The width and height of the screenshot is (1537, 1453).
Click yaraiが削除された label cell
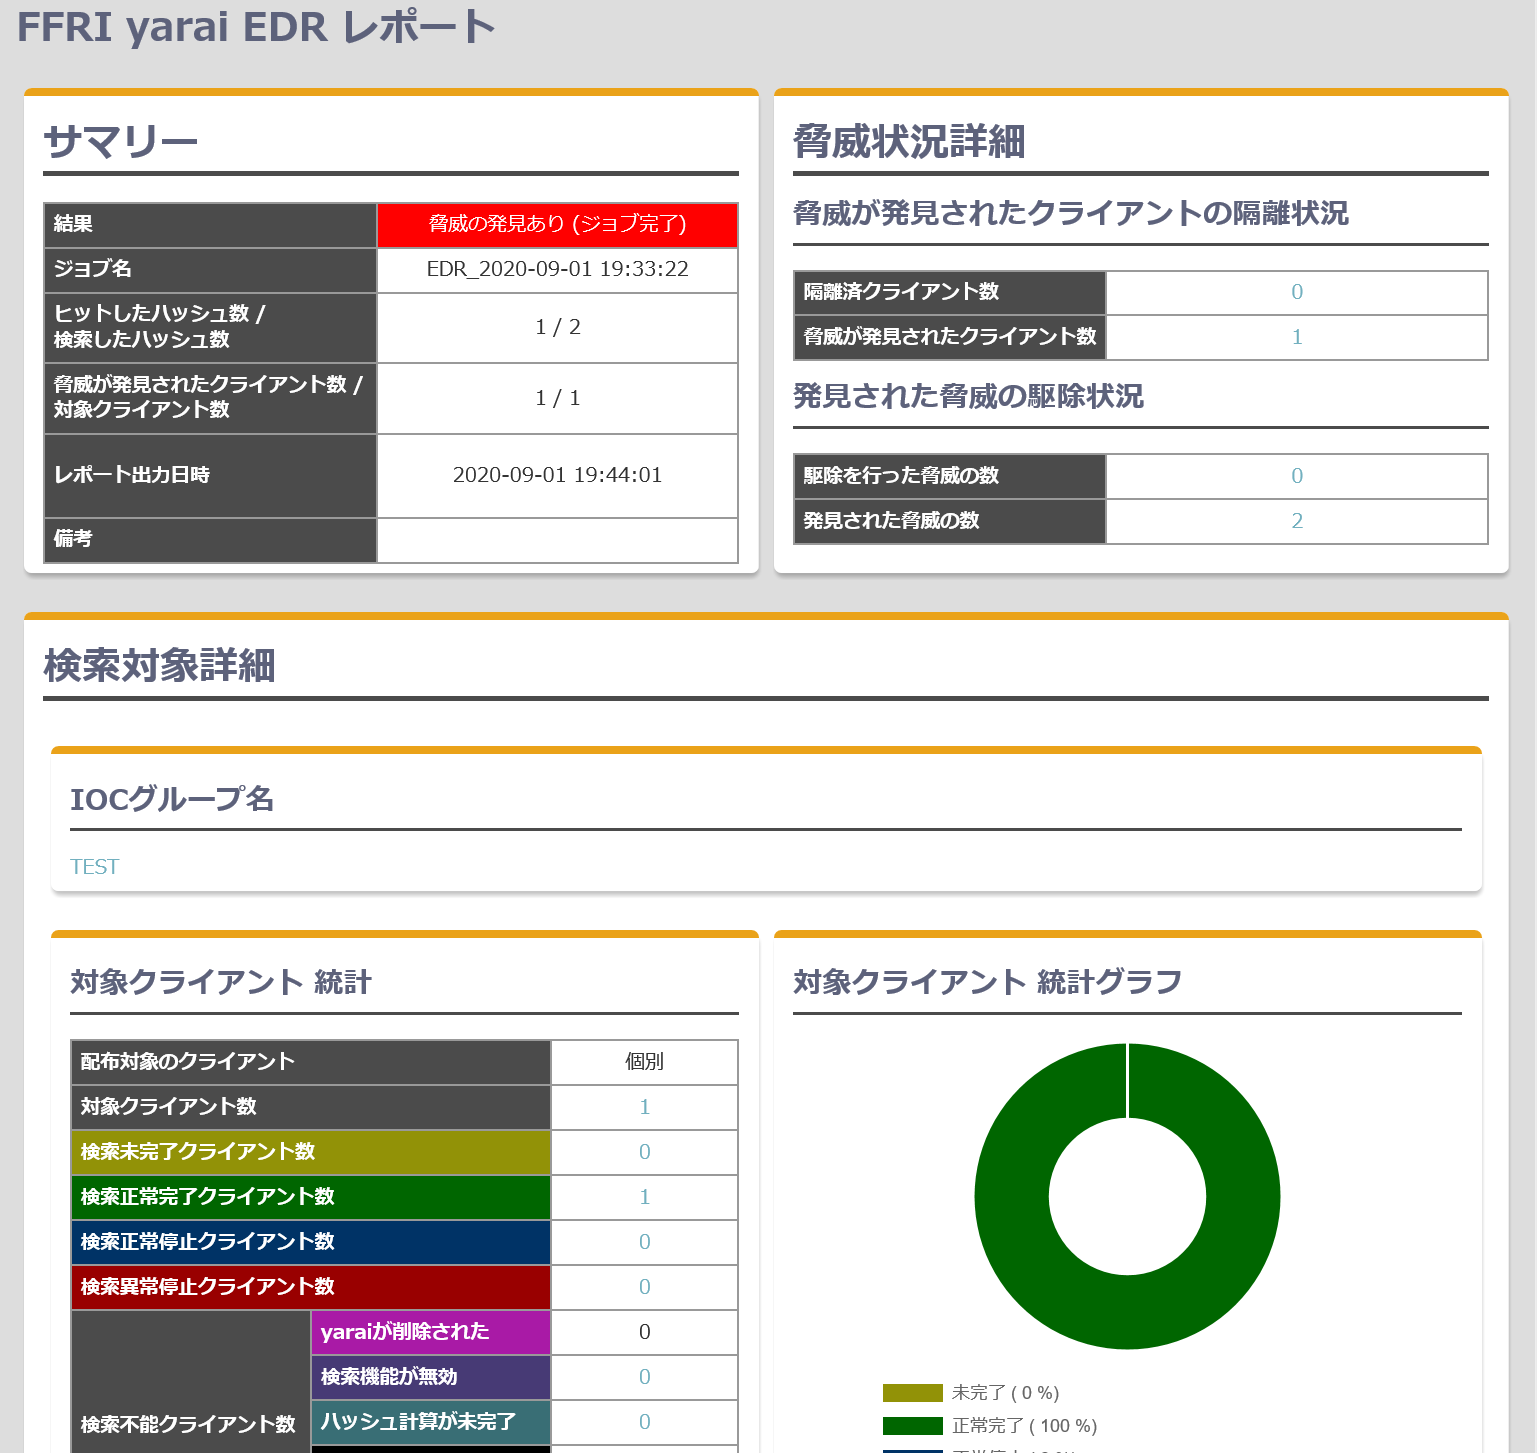tap(431, 1332)
